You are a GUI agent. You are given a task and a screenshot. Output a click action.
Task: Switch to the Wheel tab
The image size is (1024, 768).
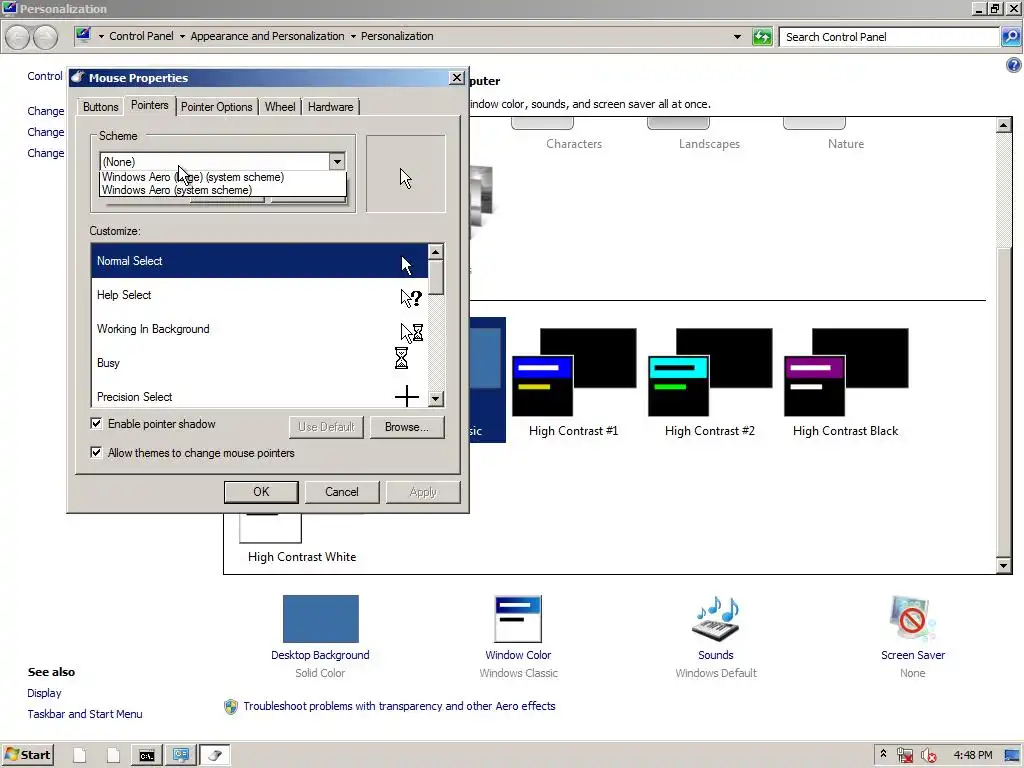pos(280,107)
